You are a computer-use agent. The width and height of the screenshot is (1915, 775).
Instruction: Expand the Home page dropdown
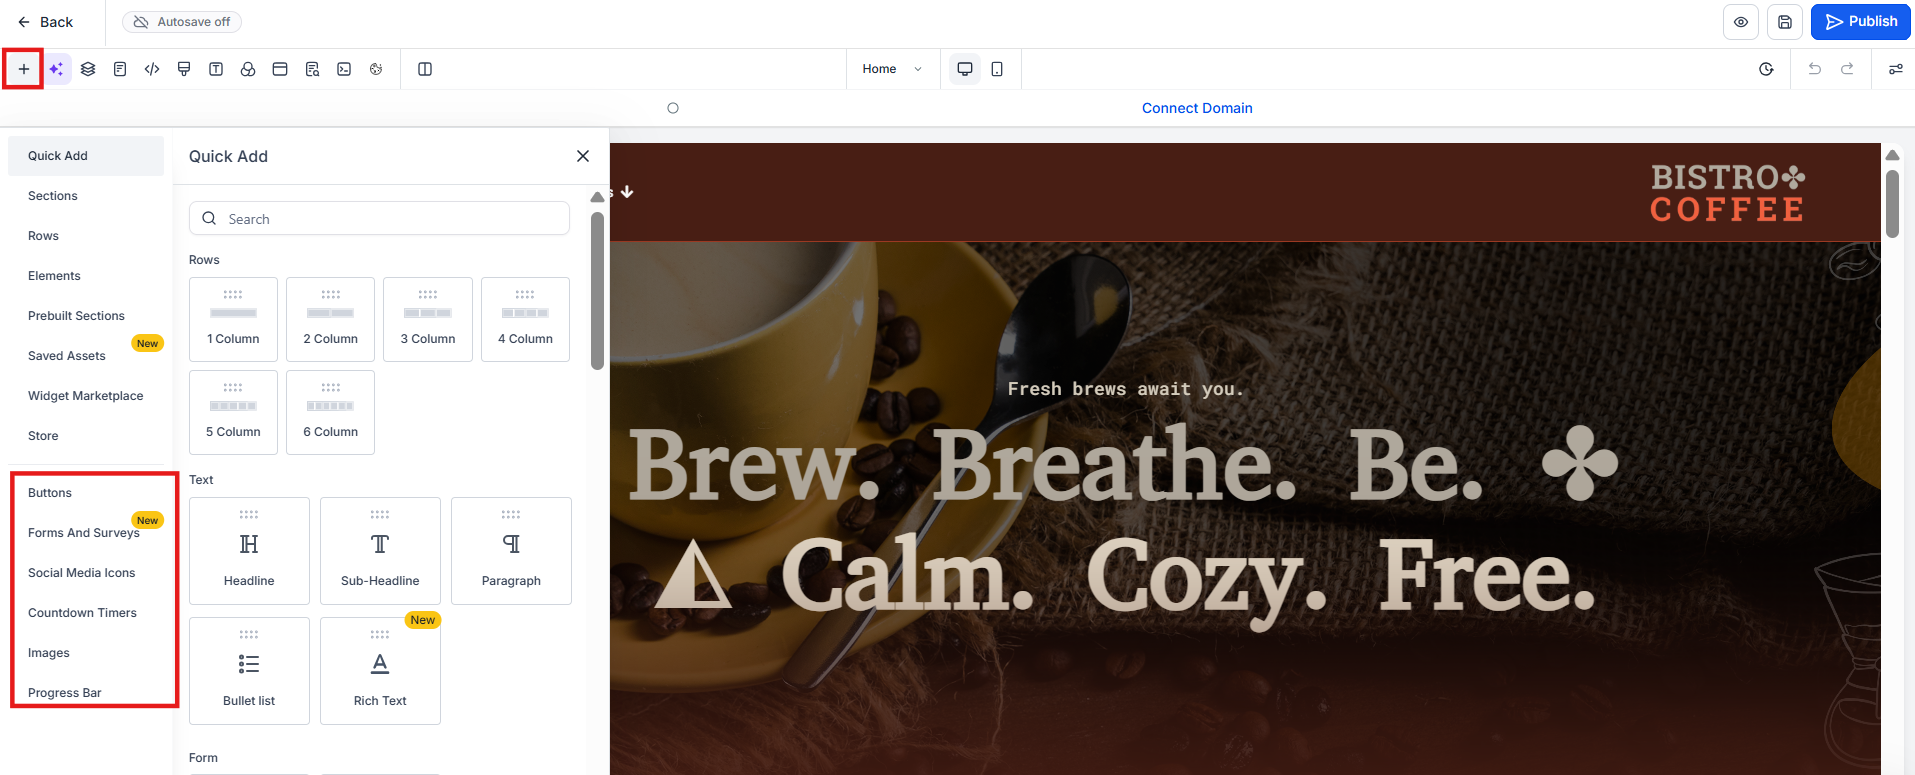(x=892, y=69)
